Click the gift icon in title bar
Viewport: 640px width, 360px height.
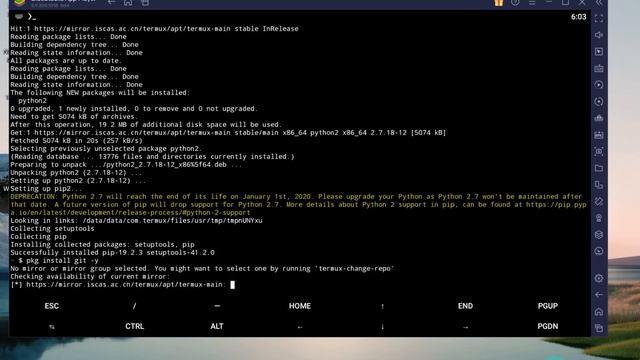click(499, 3)
